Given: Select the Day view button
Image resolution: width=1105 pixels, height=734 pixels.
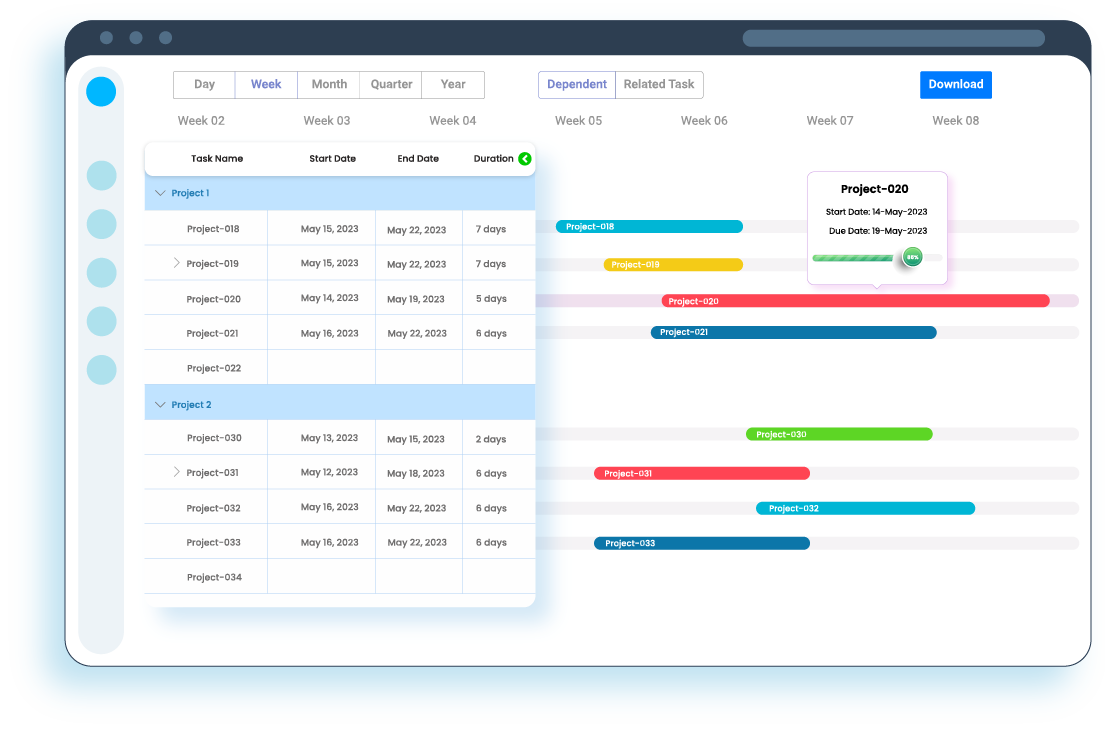Looking at the screenshot, I should pyautogui.click(x=204, y=85).
